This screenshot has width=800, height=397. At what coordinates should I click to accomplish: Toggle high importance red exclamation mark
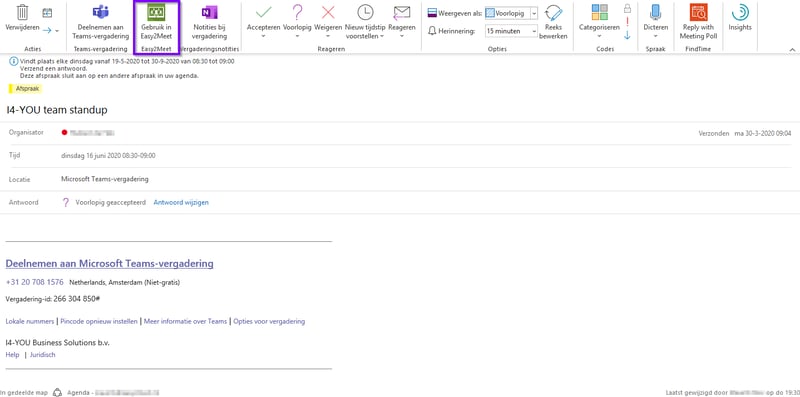pyautogui.click(x=627, y=22)
